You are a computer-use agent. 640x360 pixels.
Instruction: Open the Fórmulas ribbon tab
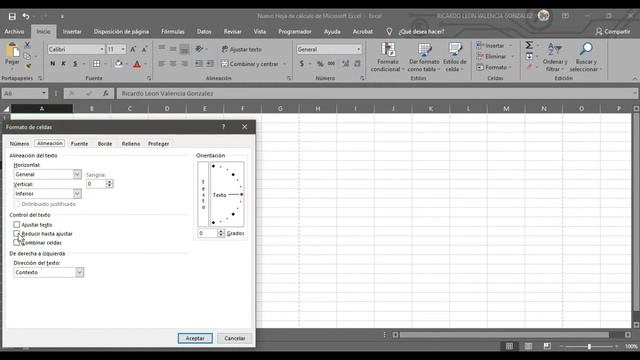[173, 31]
